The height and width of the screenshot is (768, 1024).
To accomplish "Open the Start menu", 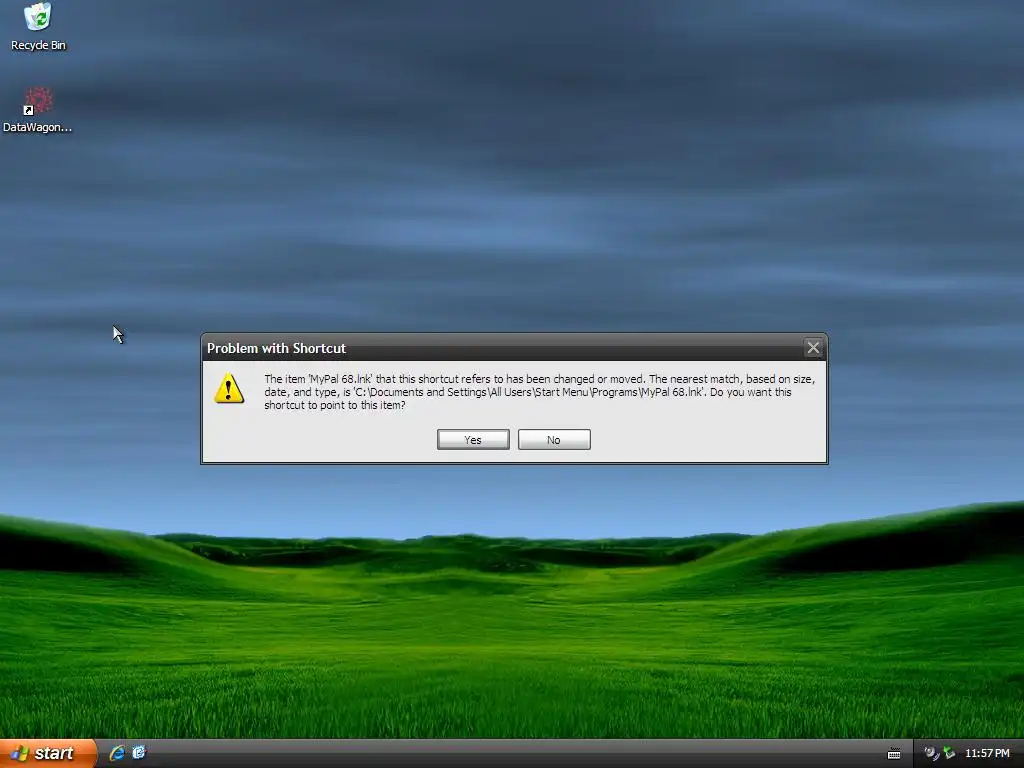I will click(48, 753).
